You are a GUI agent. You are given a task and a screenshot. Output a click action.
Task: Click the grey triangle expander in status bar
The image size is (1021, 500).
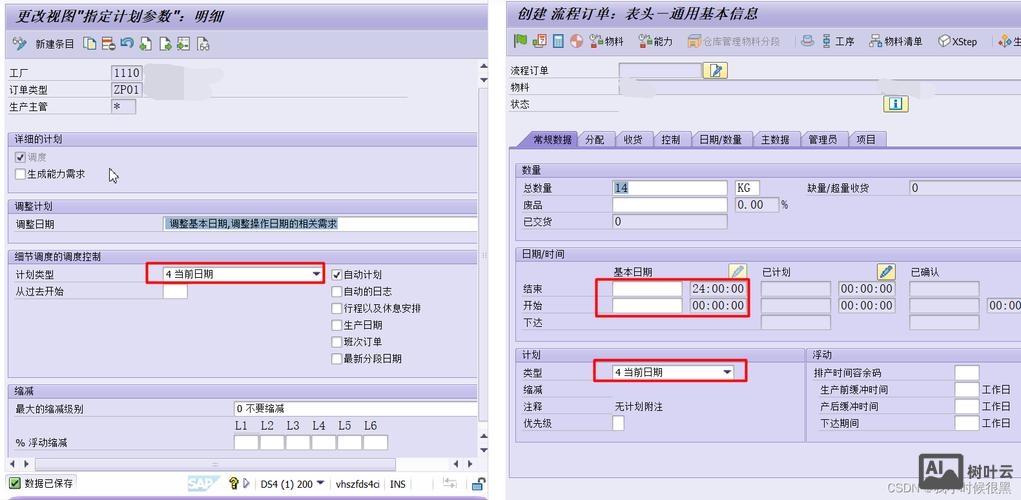pos(246,483)
